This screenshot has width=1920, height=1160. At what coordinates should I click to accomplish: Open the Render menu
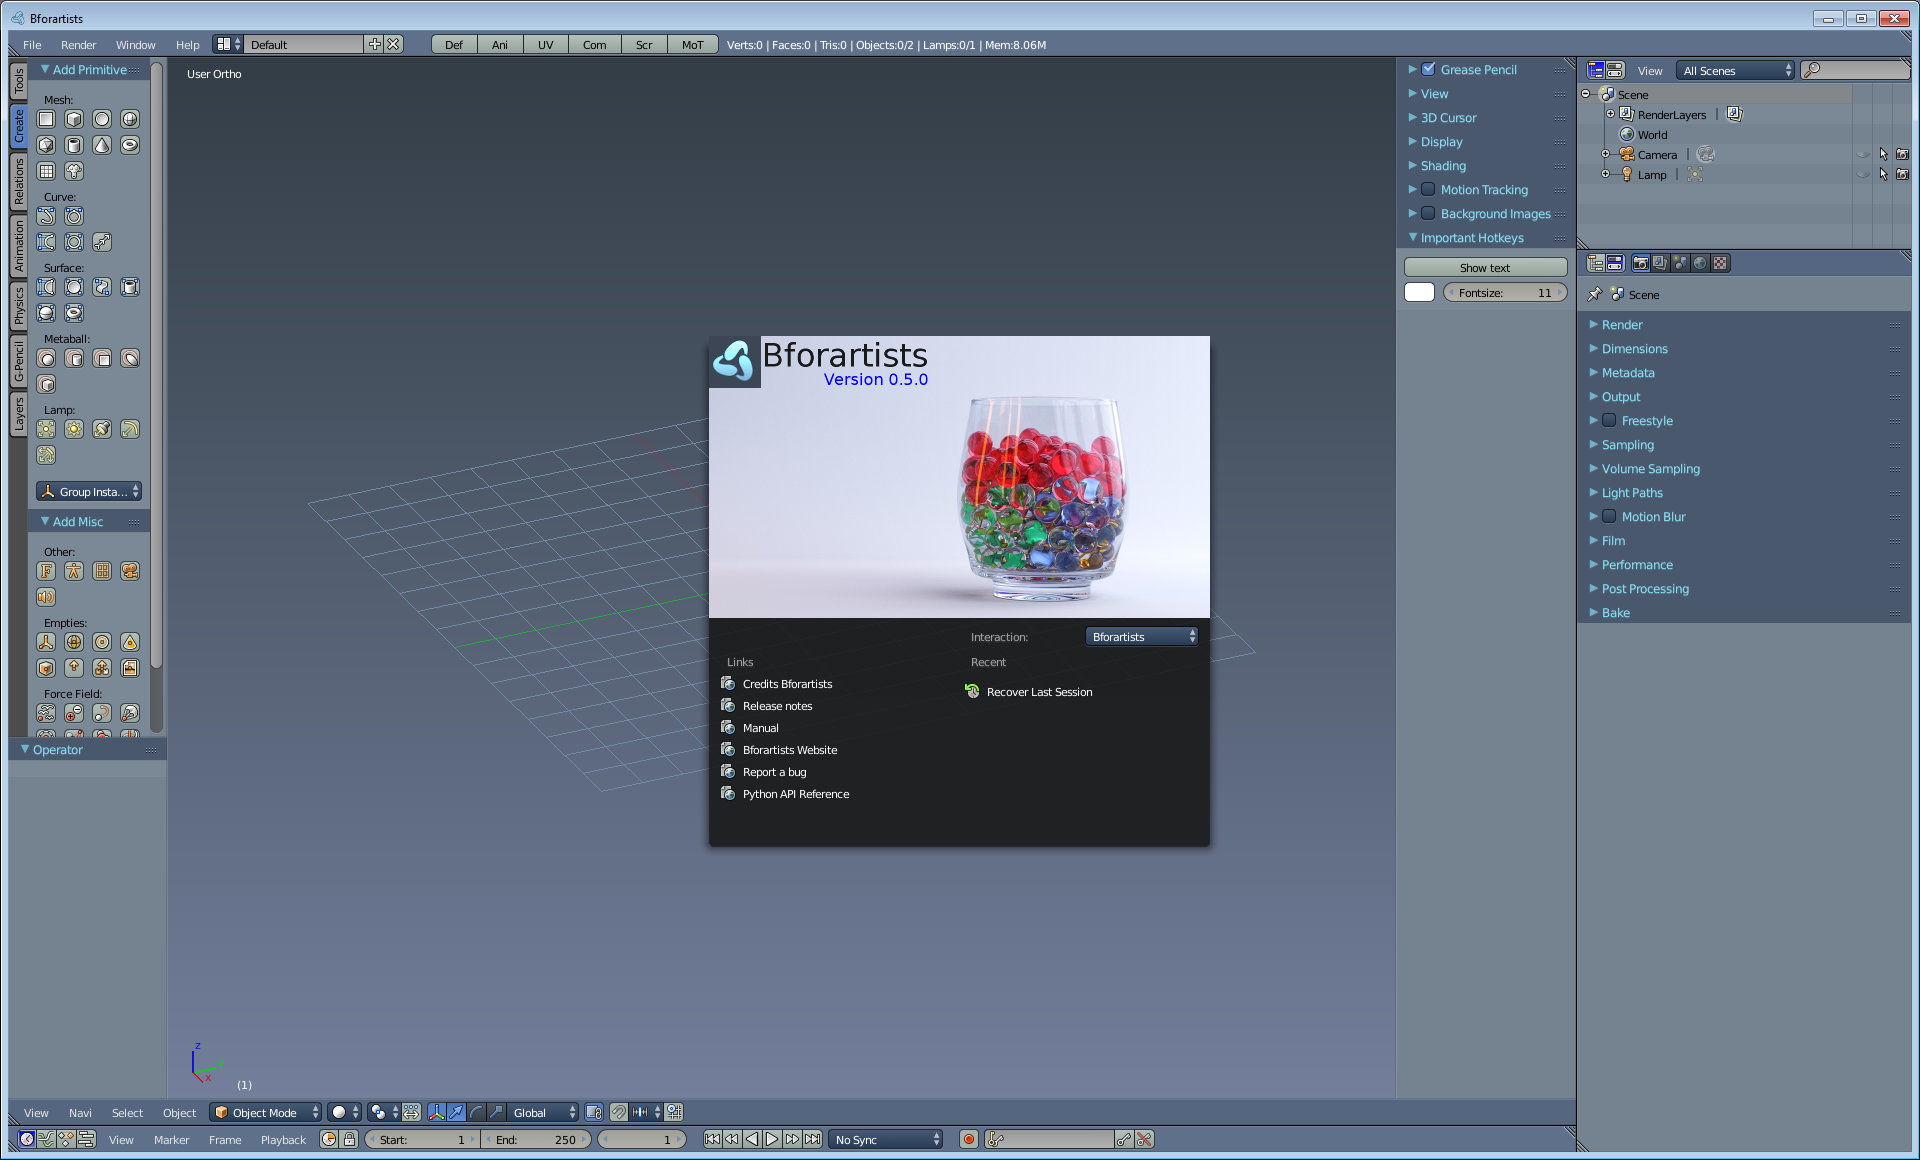78,45
